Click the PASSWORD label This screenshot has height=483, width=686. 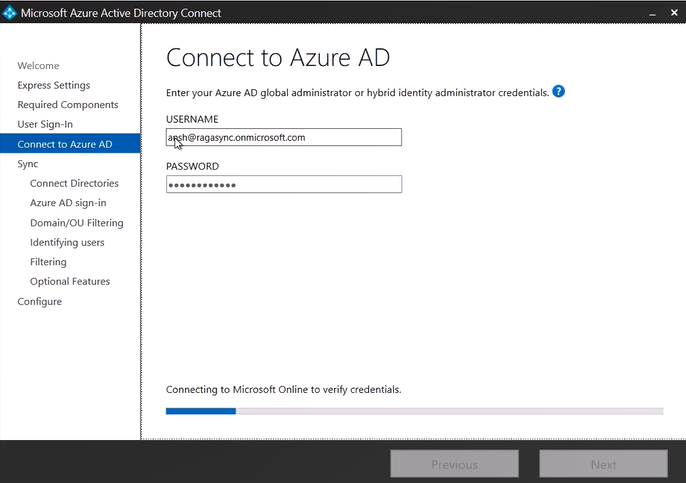[x=192, y=166]
